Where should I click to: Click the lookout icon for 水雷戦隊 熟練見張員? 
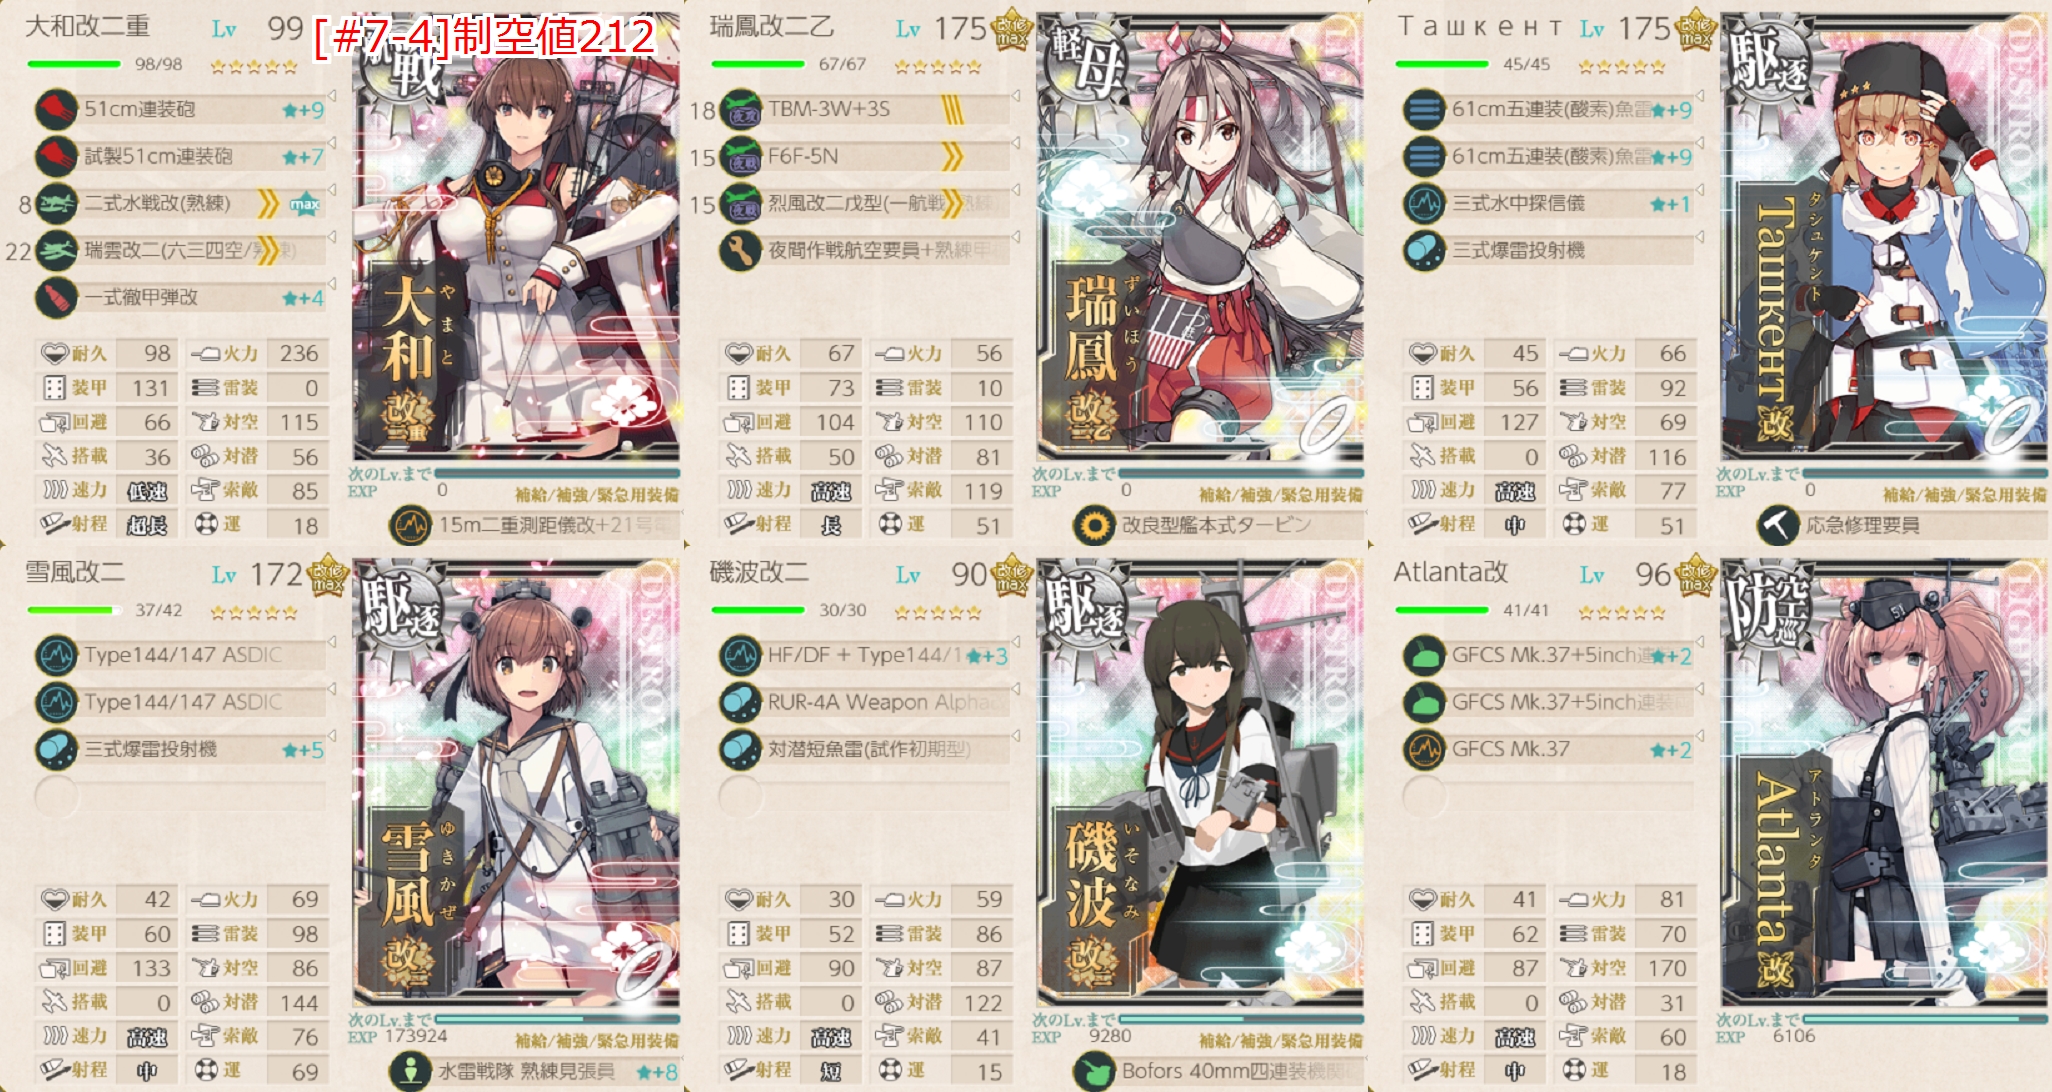click(410, 1071)
